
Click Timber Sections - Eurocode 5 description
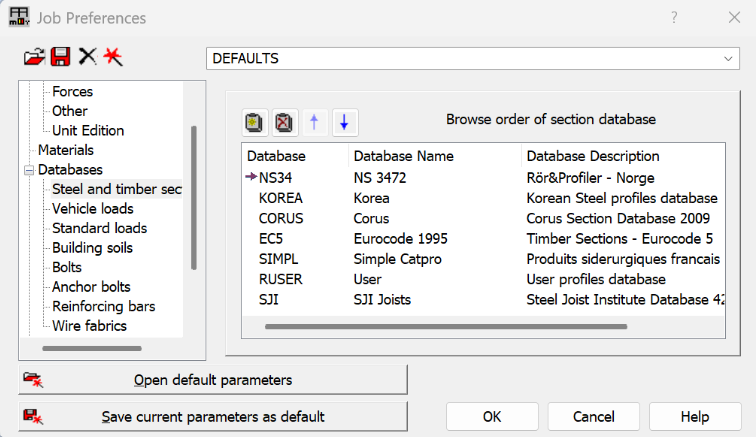point(620,239)
